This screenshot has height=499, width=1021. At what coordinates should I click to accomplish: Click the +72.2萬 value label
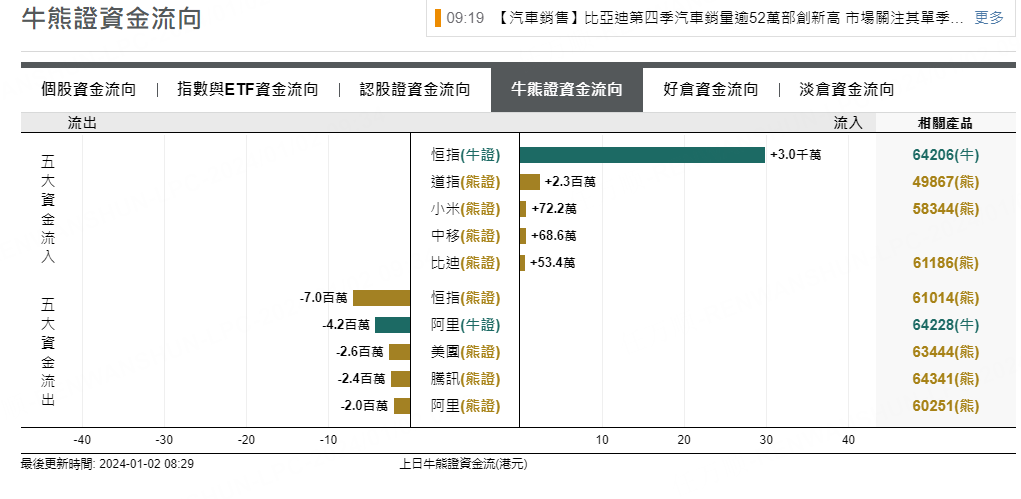[554, 209]
